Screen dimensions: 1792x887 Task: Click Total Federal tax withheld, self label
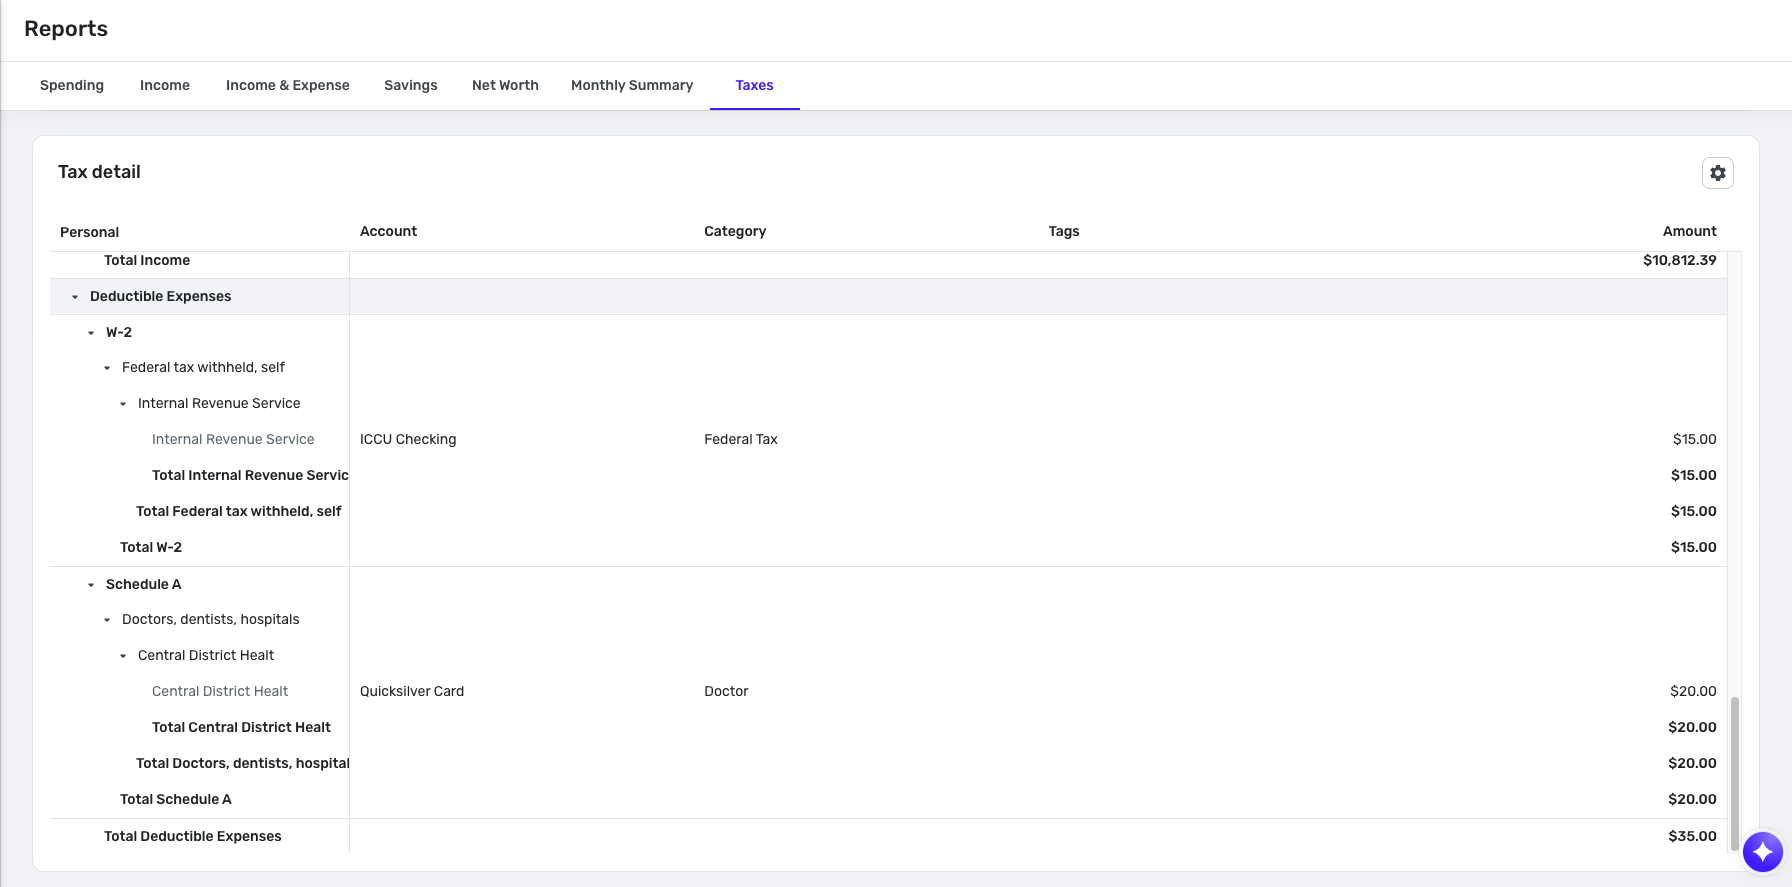click(x=239, y=511)
